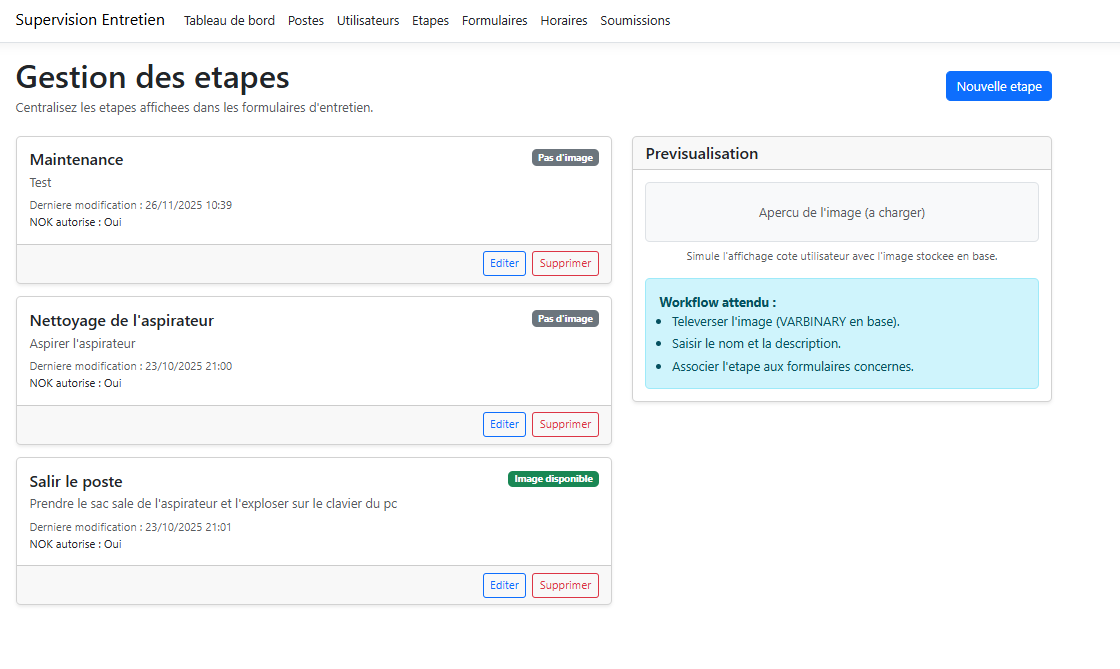Select the Salir le poste card title
This screenshot has height=669, width=1120.
click(x=76, y=481)
